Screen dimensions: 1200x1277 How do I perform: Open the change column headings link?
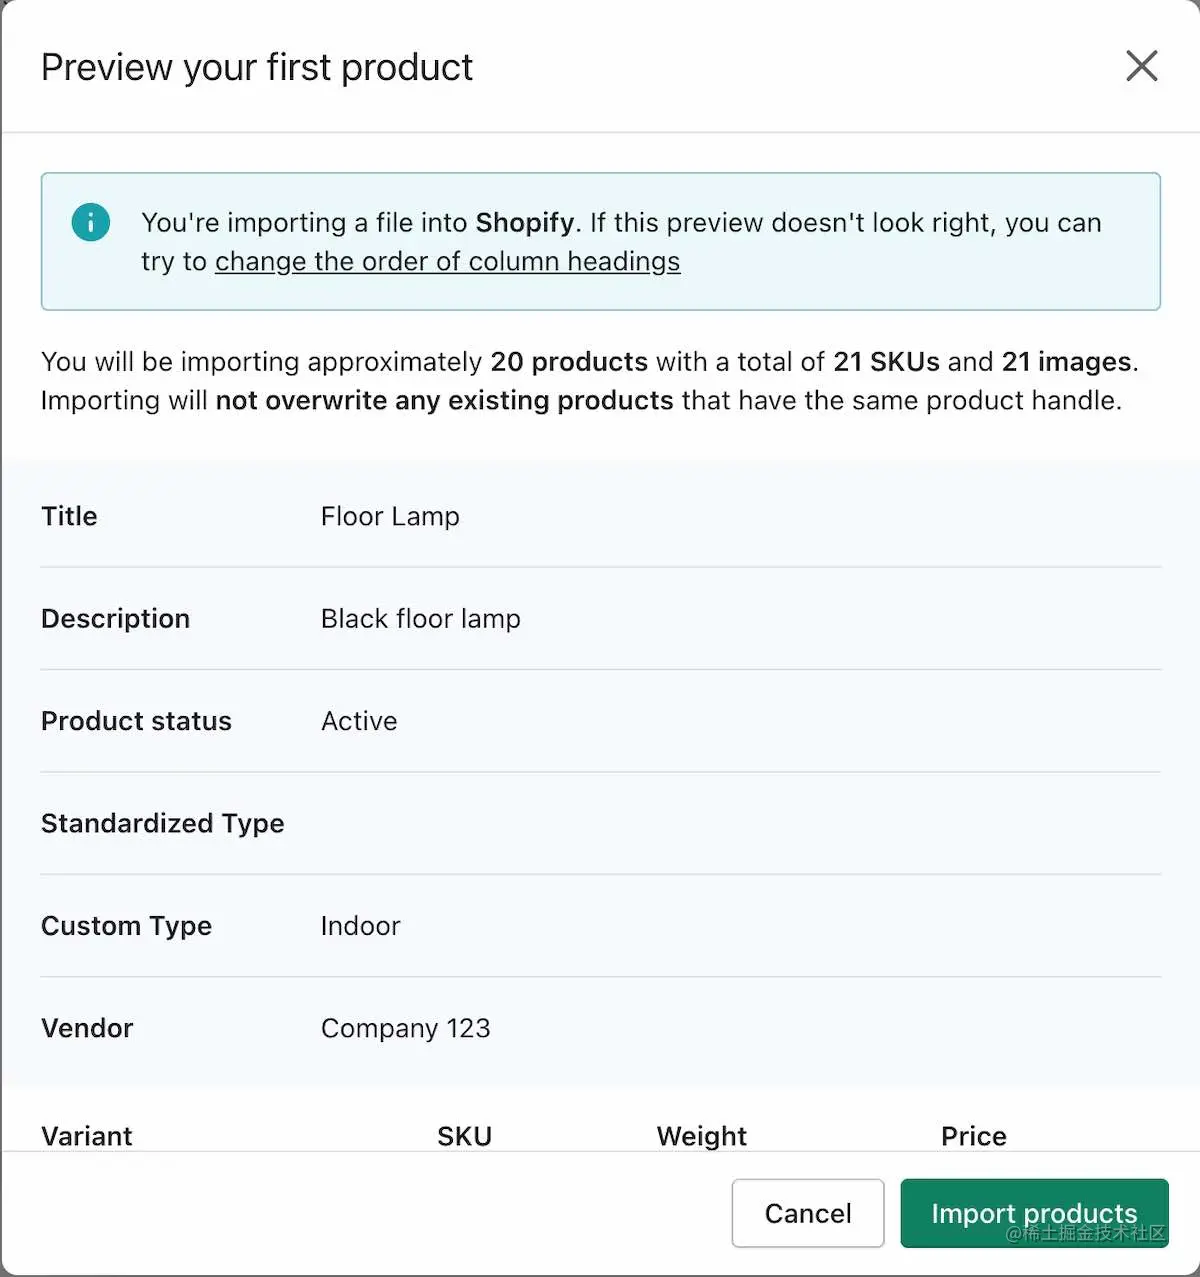[x=447, y=261]
